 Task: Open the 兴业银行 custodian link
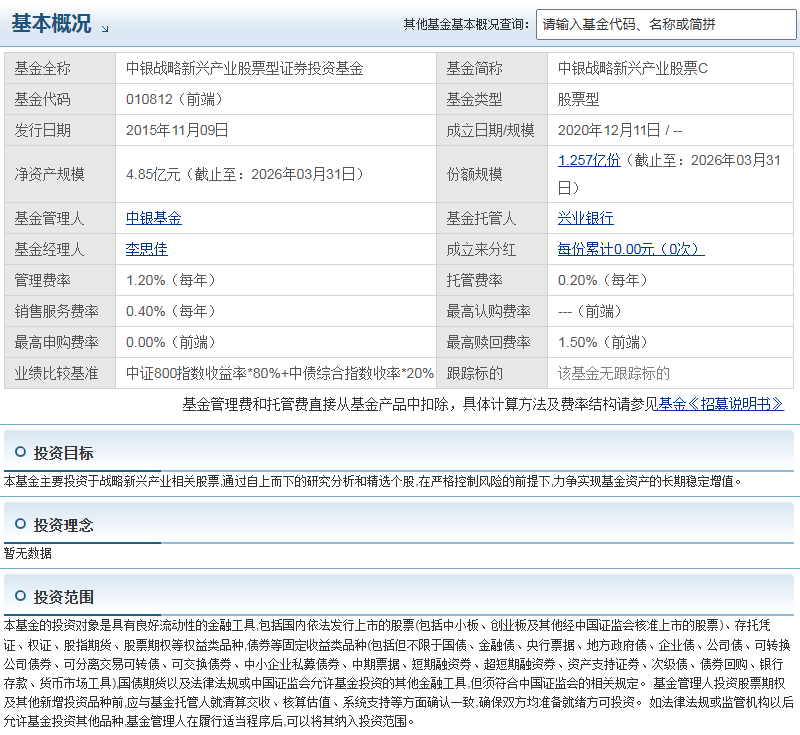click(585, 218)
